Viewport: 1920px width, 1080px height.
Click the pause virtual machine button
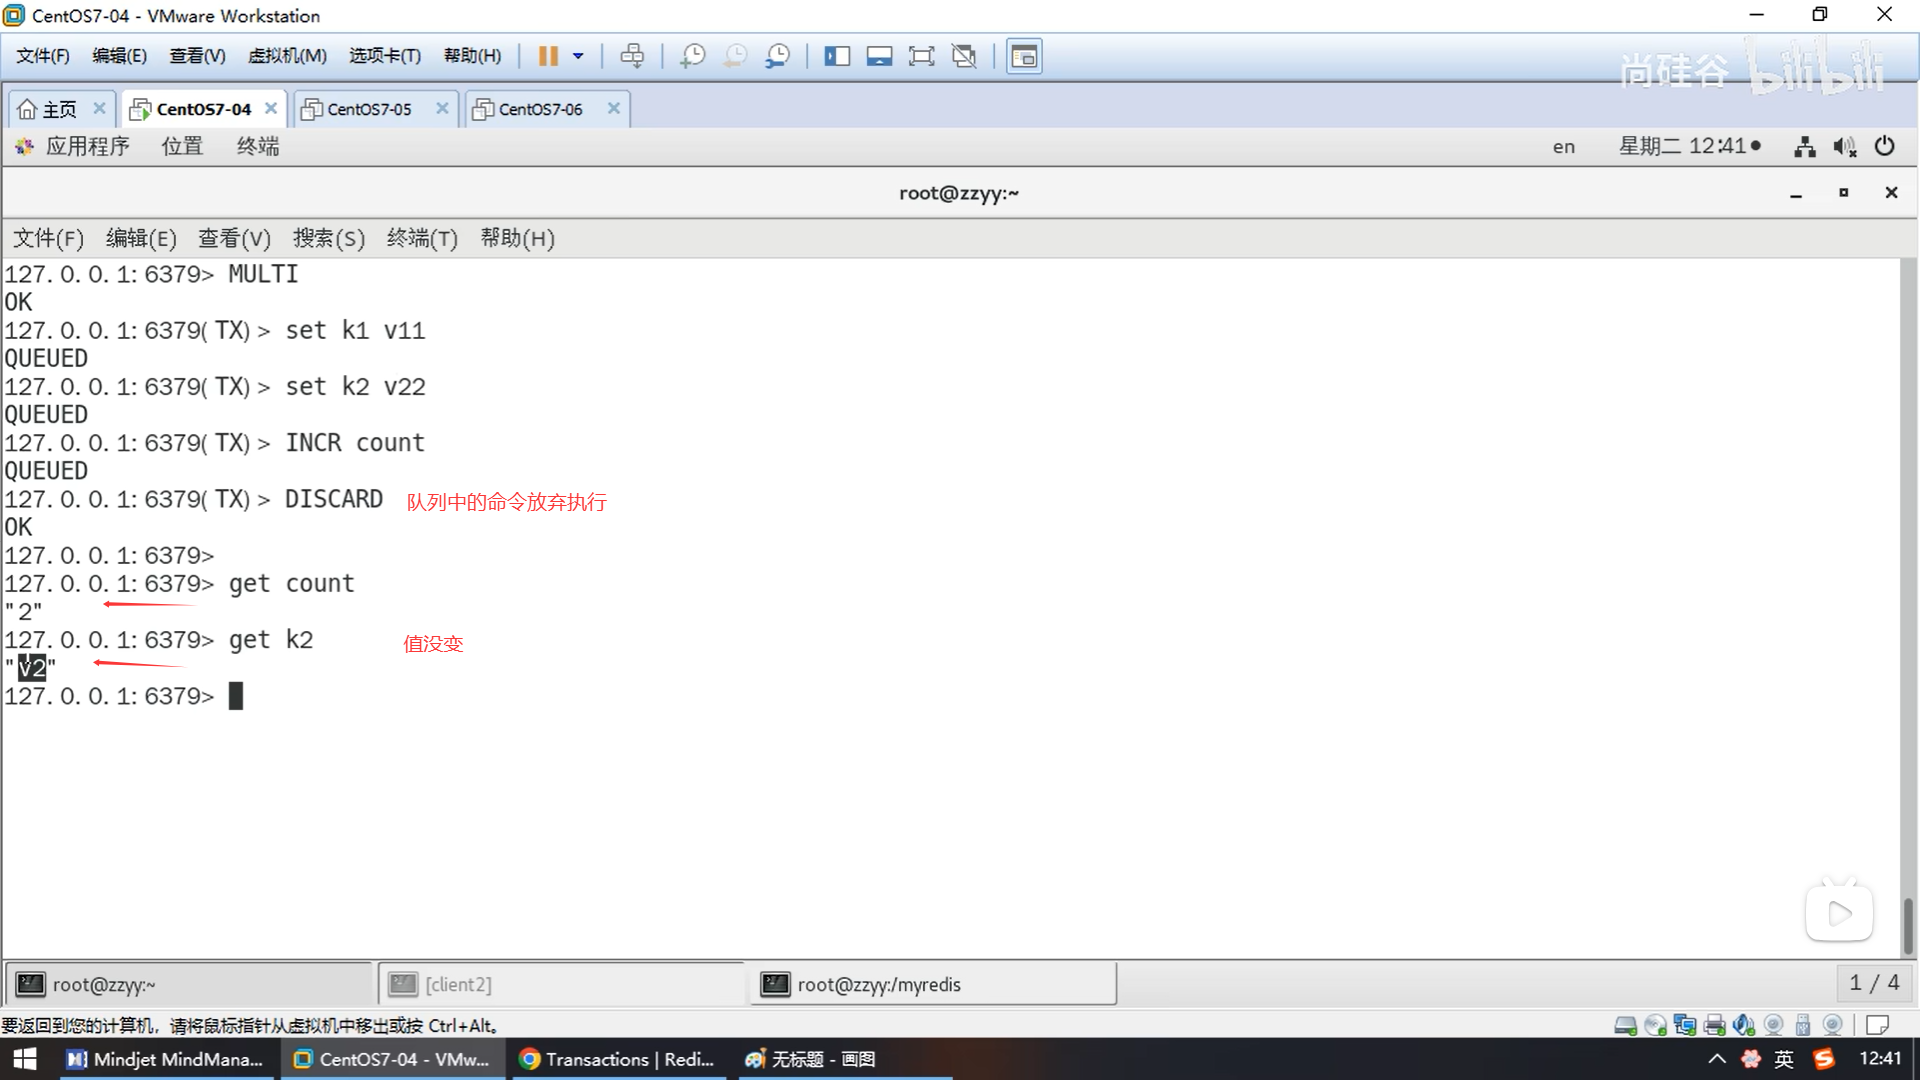547,56
